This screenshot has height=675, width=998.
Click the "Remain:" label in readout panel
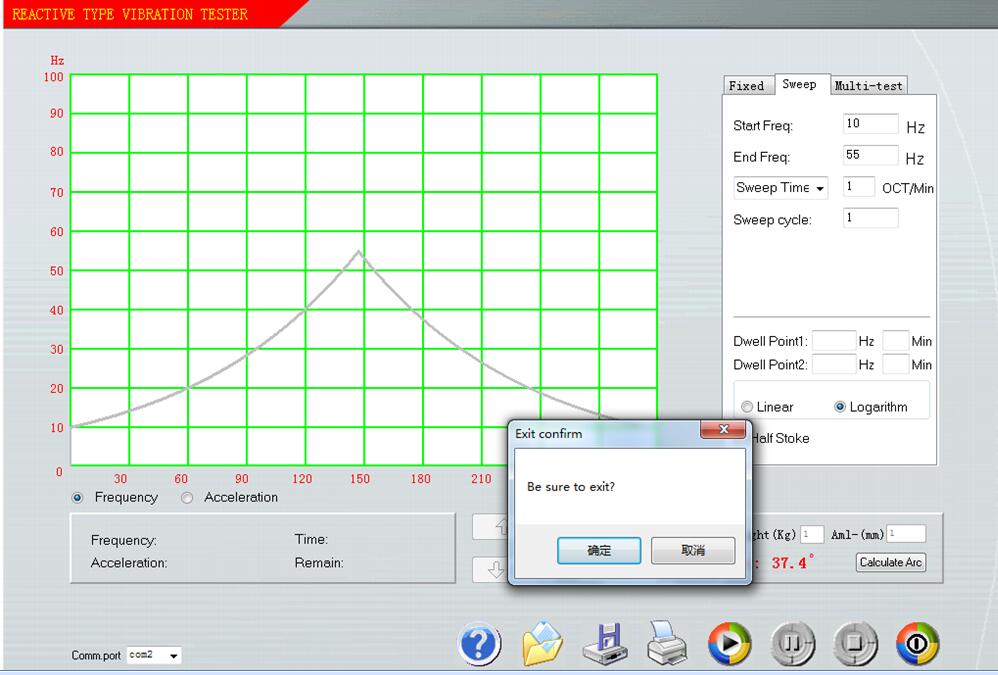pyautogui.click(x=319, y=563)
